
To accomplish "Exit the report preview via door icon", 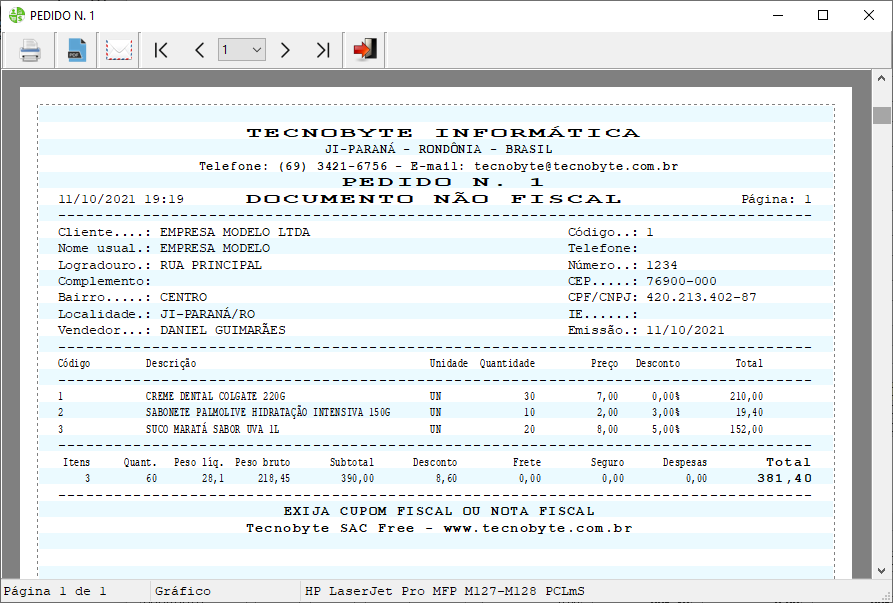I will click(x=365, y=50).
